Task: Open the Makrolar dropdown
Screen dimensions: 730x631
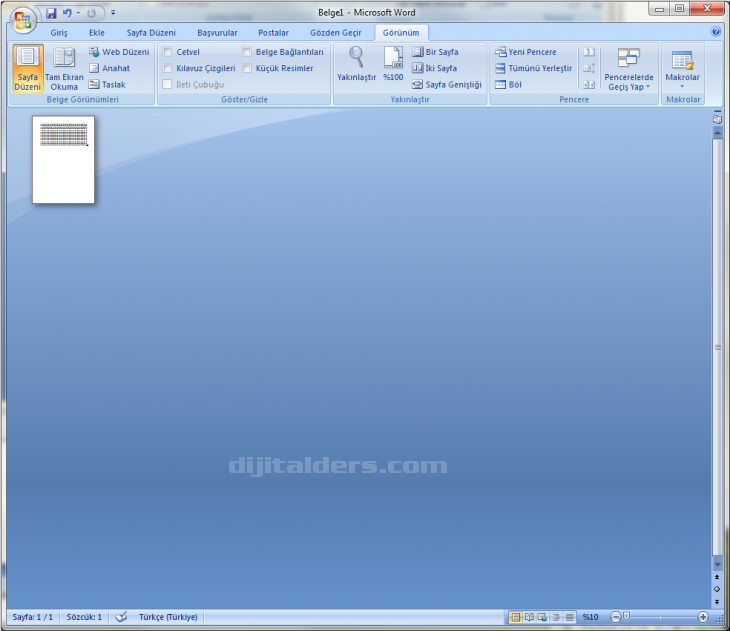Action: coord(683,68)
